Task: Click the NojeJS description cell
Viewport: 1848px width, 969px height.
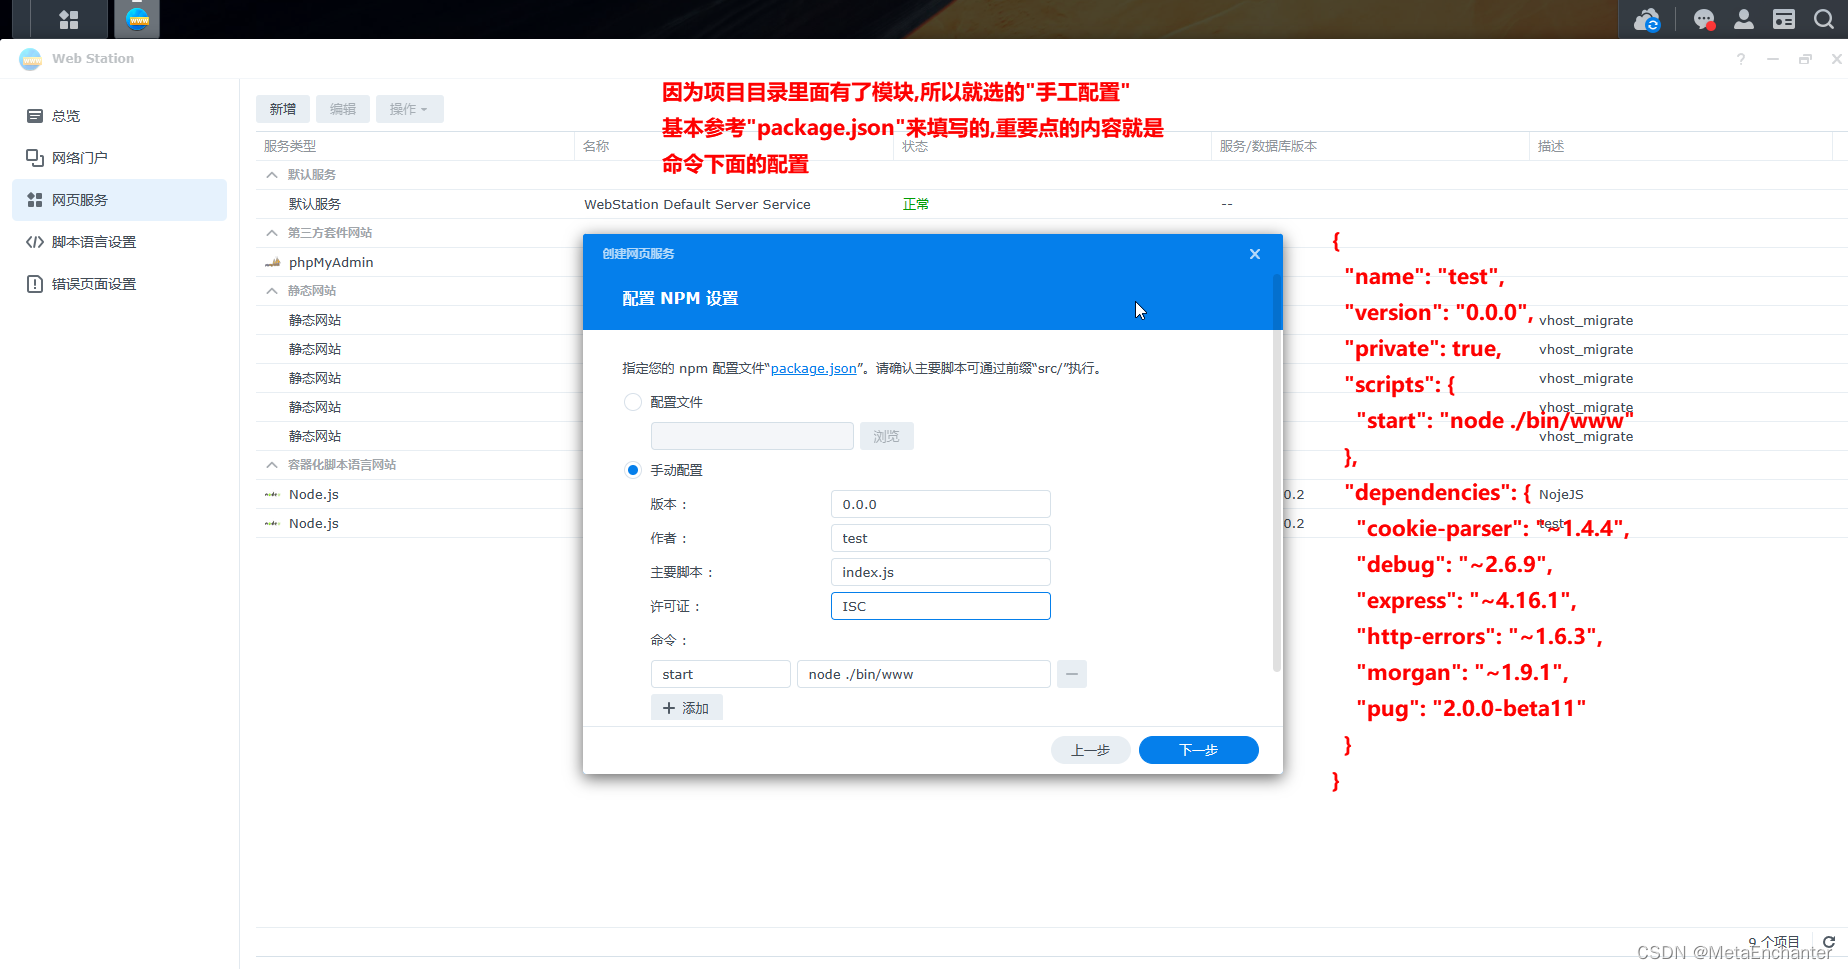Action: [1561, 494]
